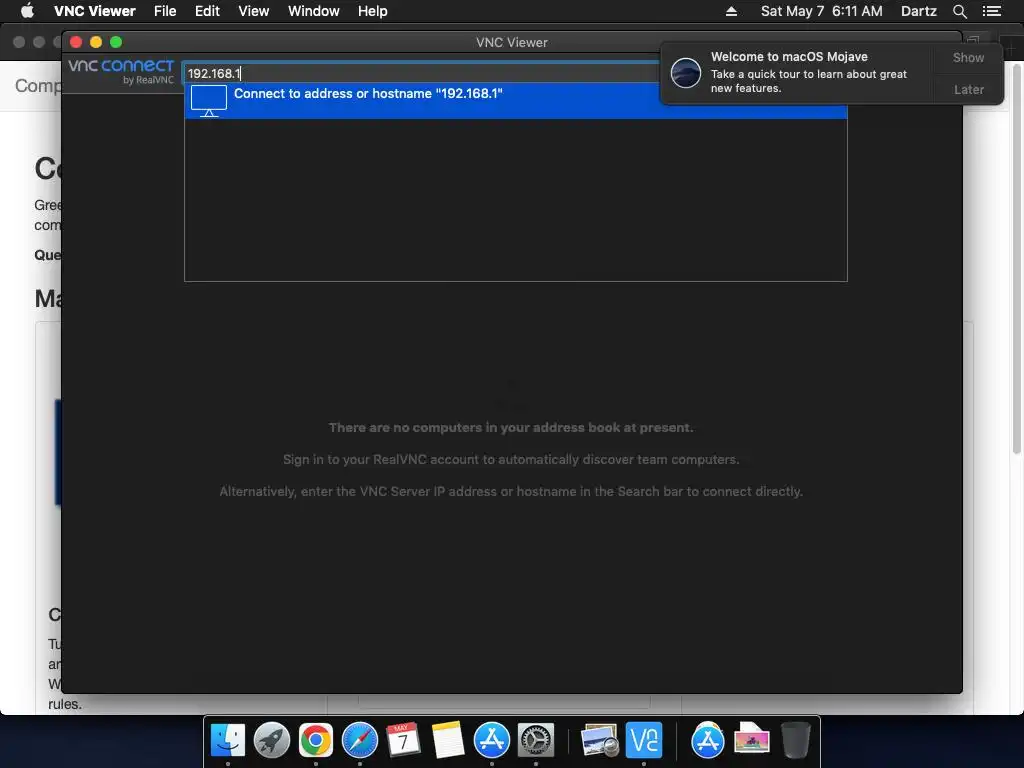Minimize the VNC Viewer window with the yellow button
This screenshot has height=768, width=1024.
pos(96,42)
